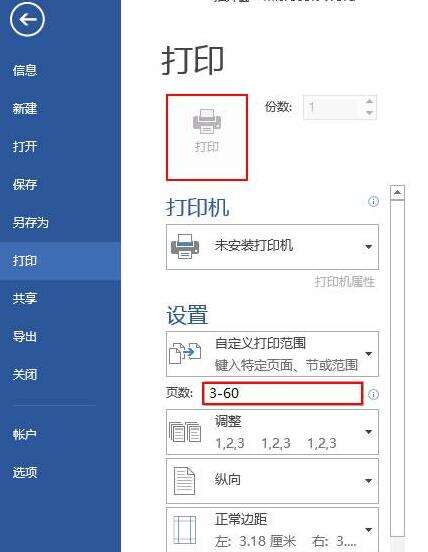The image size is (428, 552).
Task: Click the printer info icon beside 打印机
Action: pyautogui.click(x=373, y=201)
